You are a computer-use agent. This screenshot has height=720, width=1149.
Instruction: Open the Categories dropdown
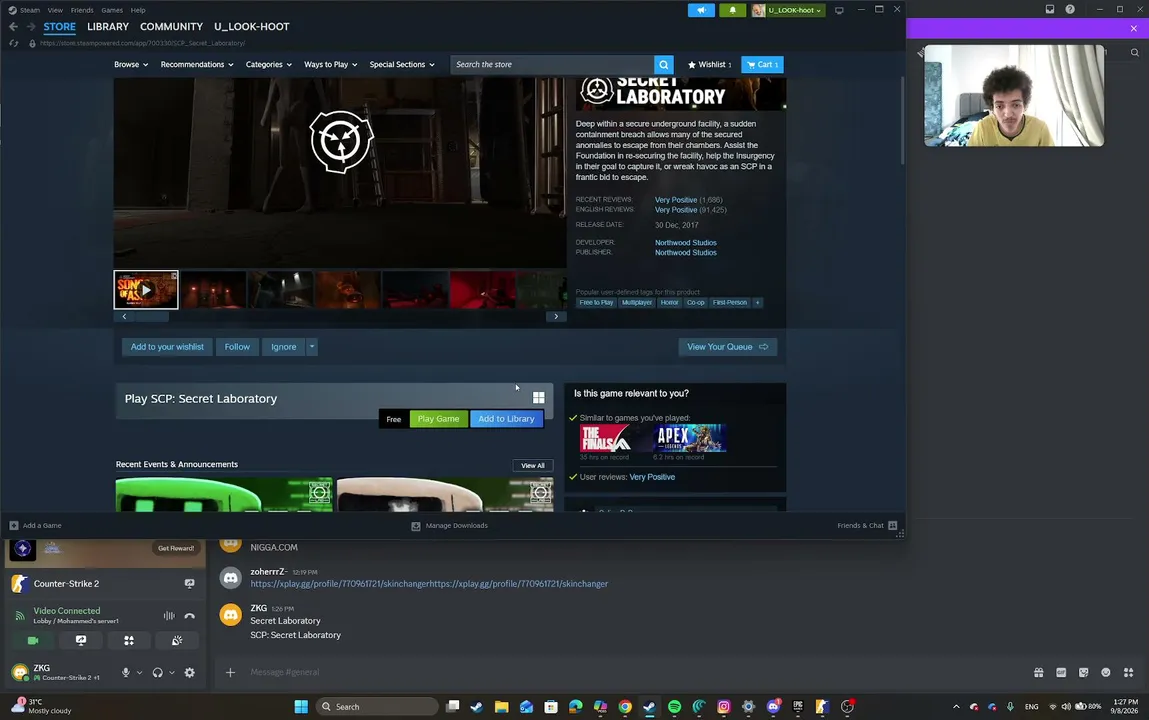click(x=269, y=64)
